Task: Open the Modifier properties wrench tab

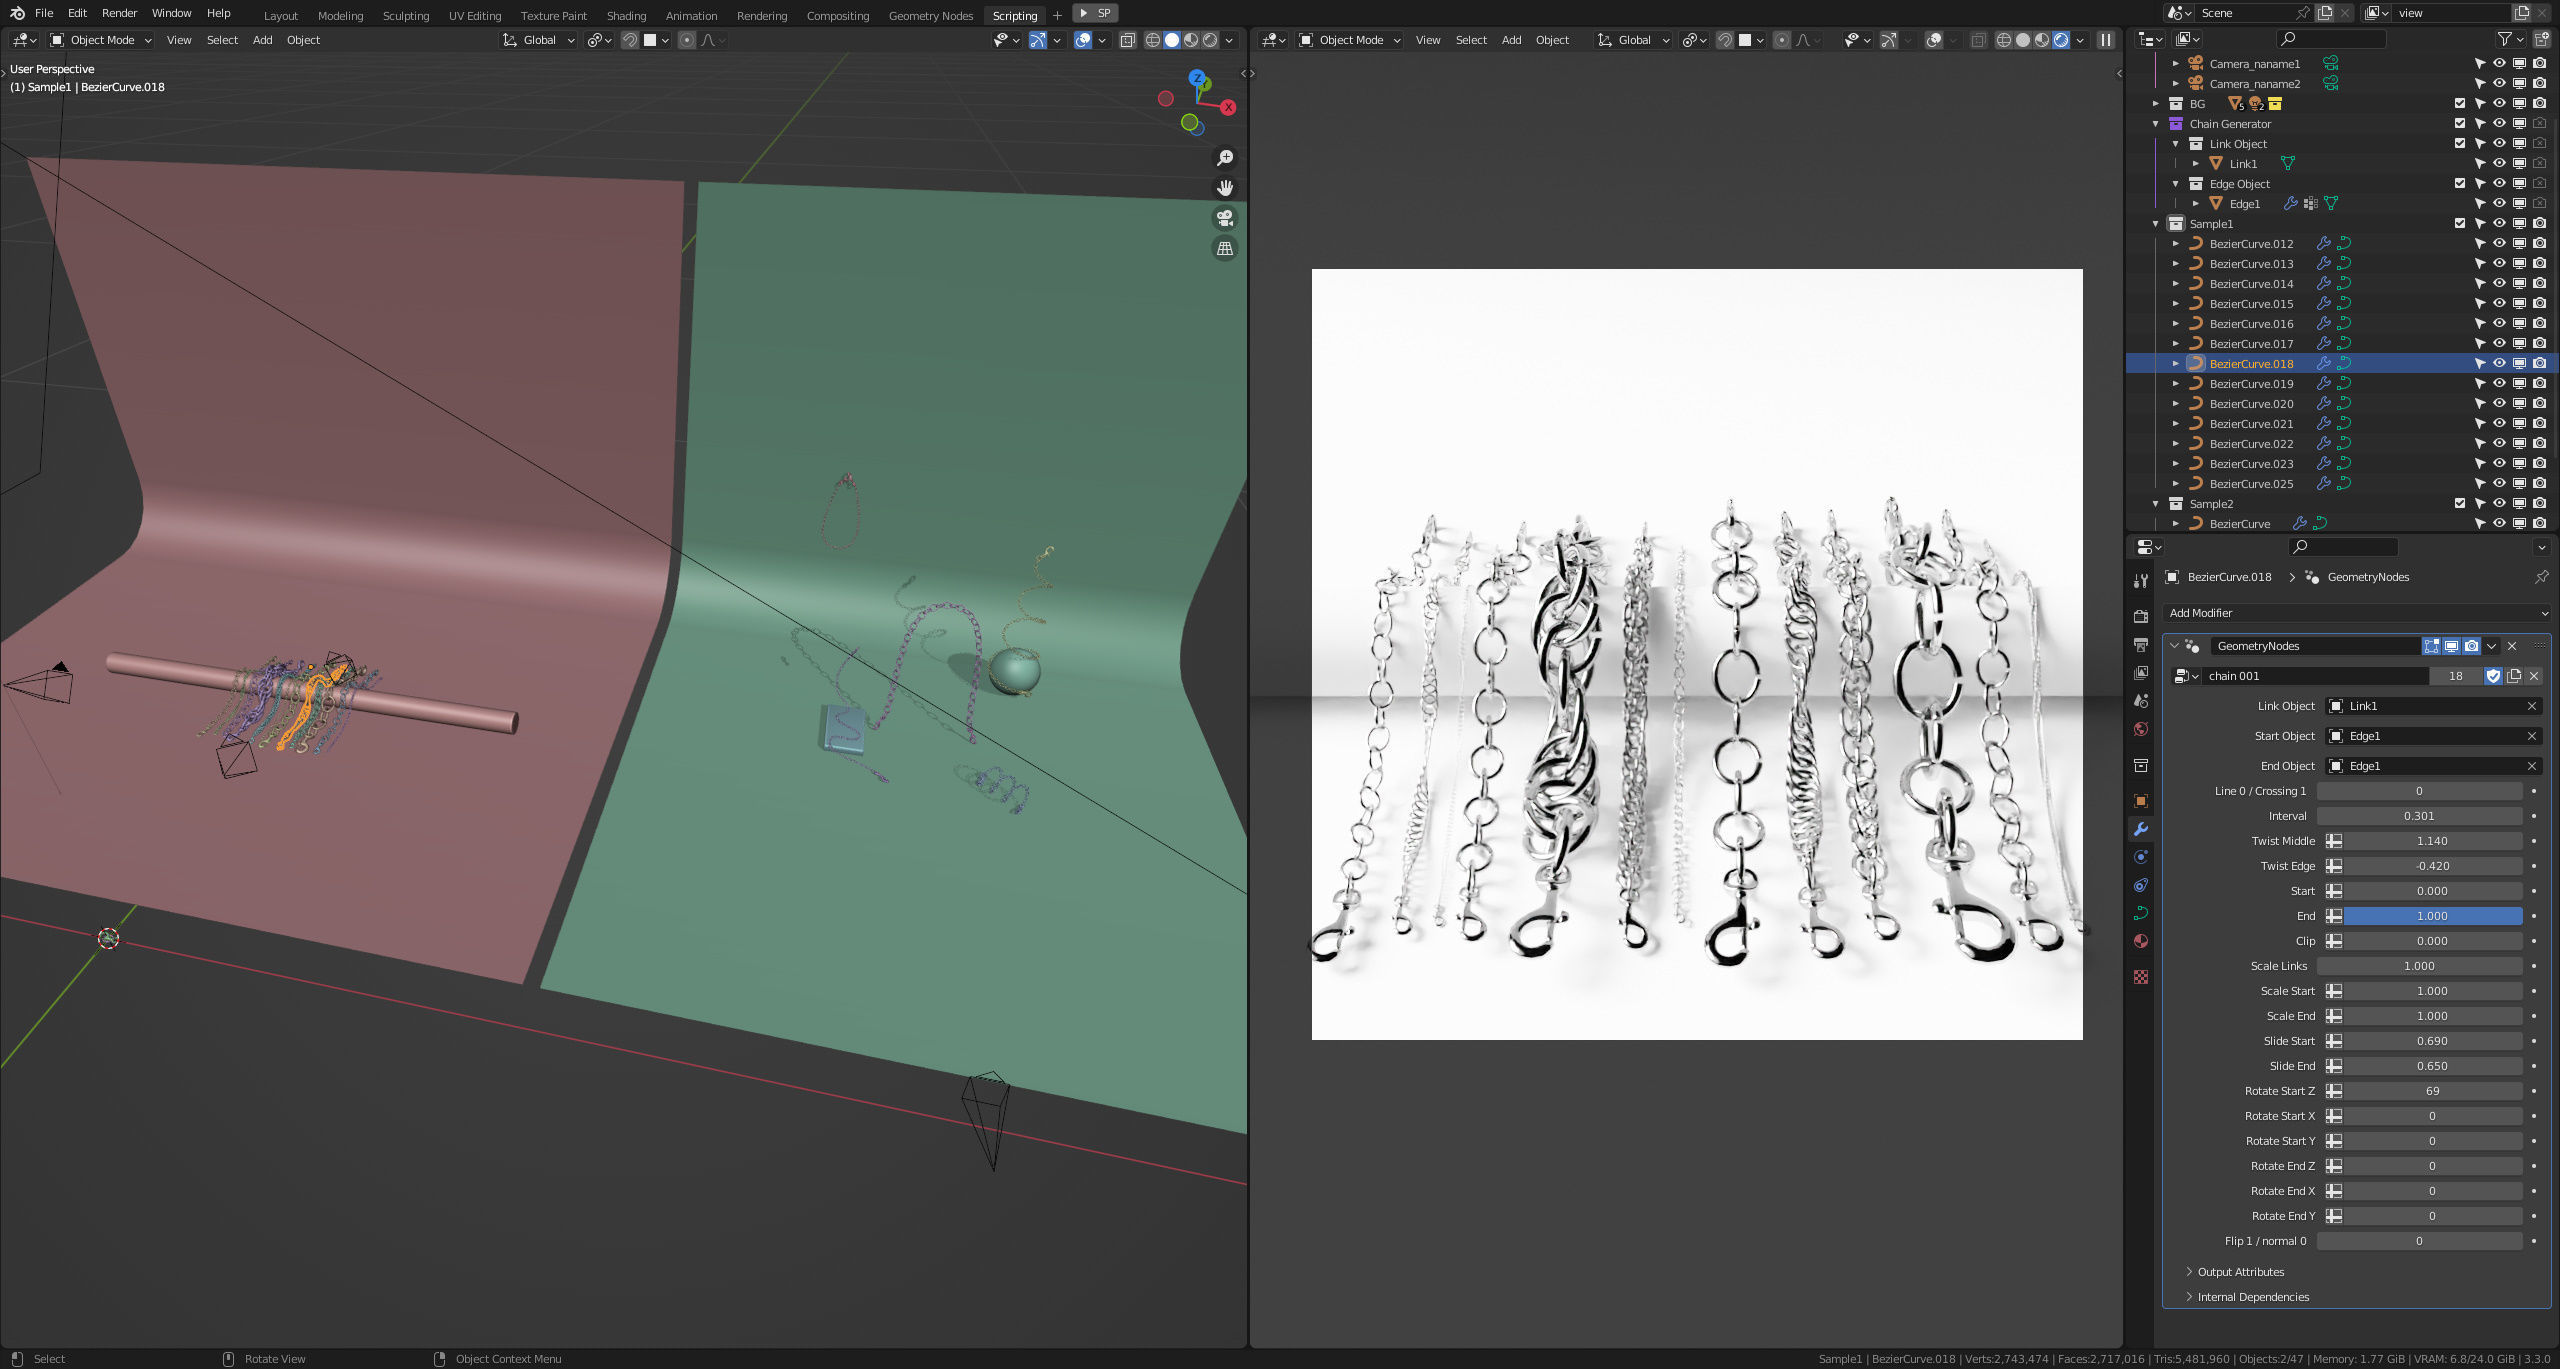Action: [x=2141, y=829]
